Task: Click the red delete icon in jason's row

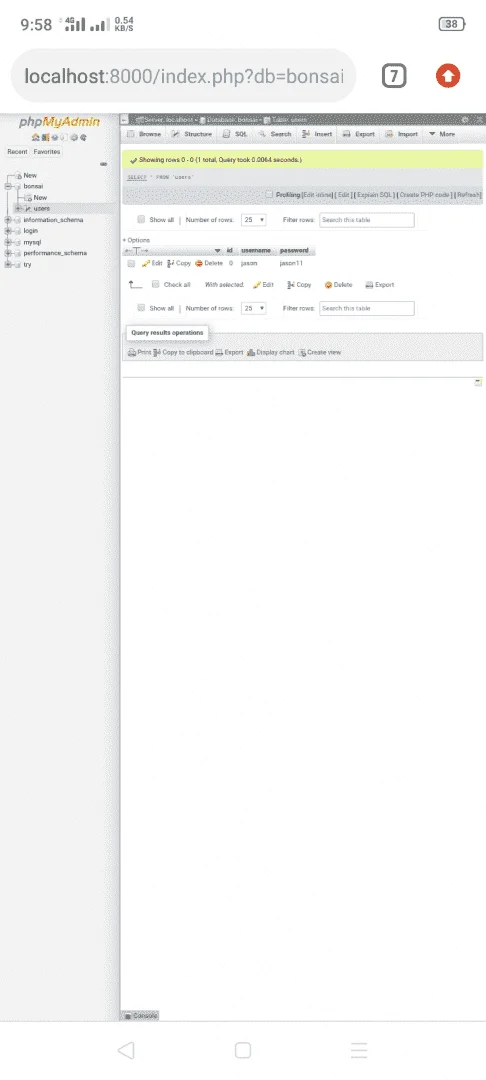Action: coord(199,263)
